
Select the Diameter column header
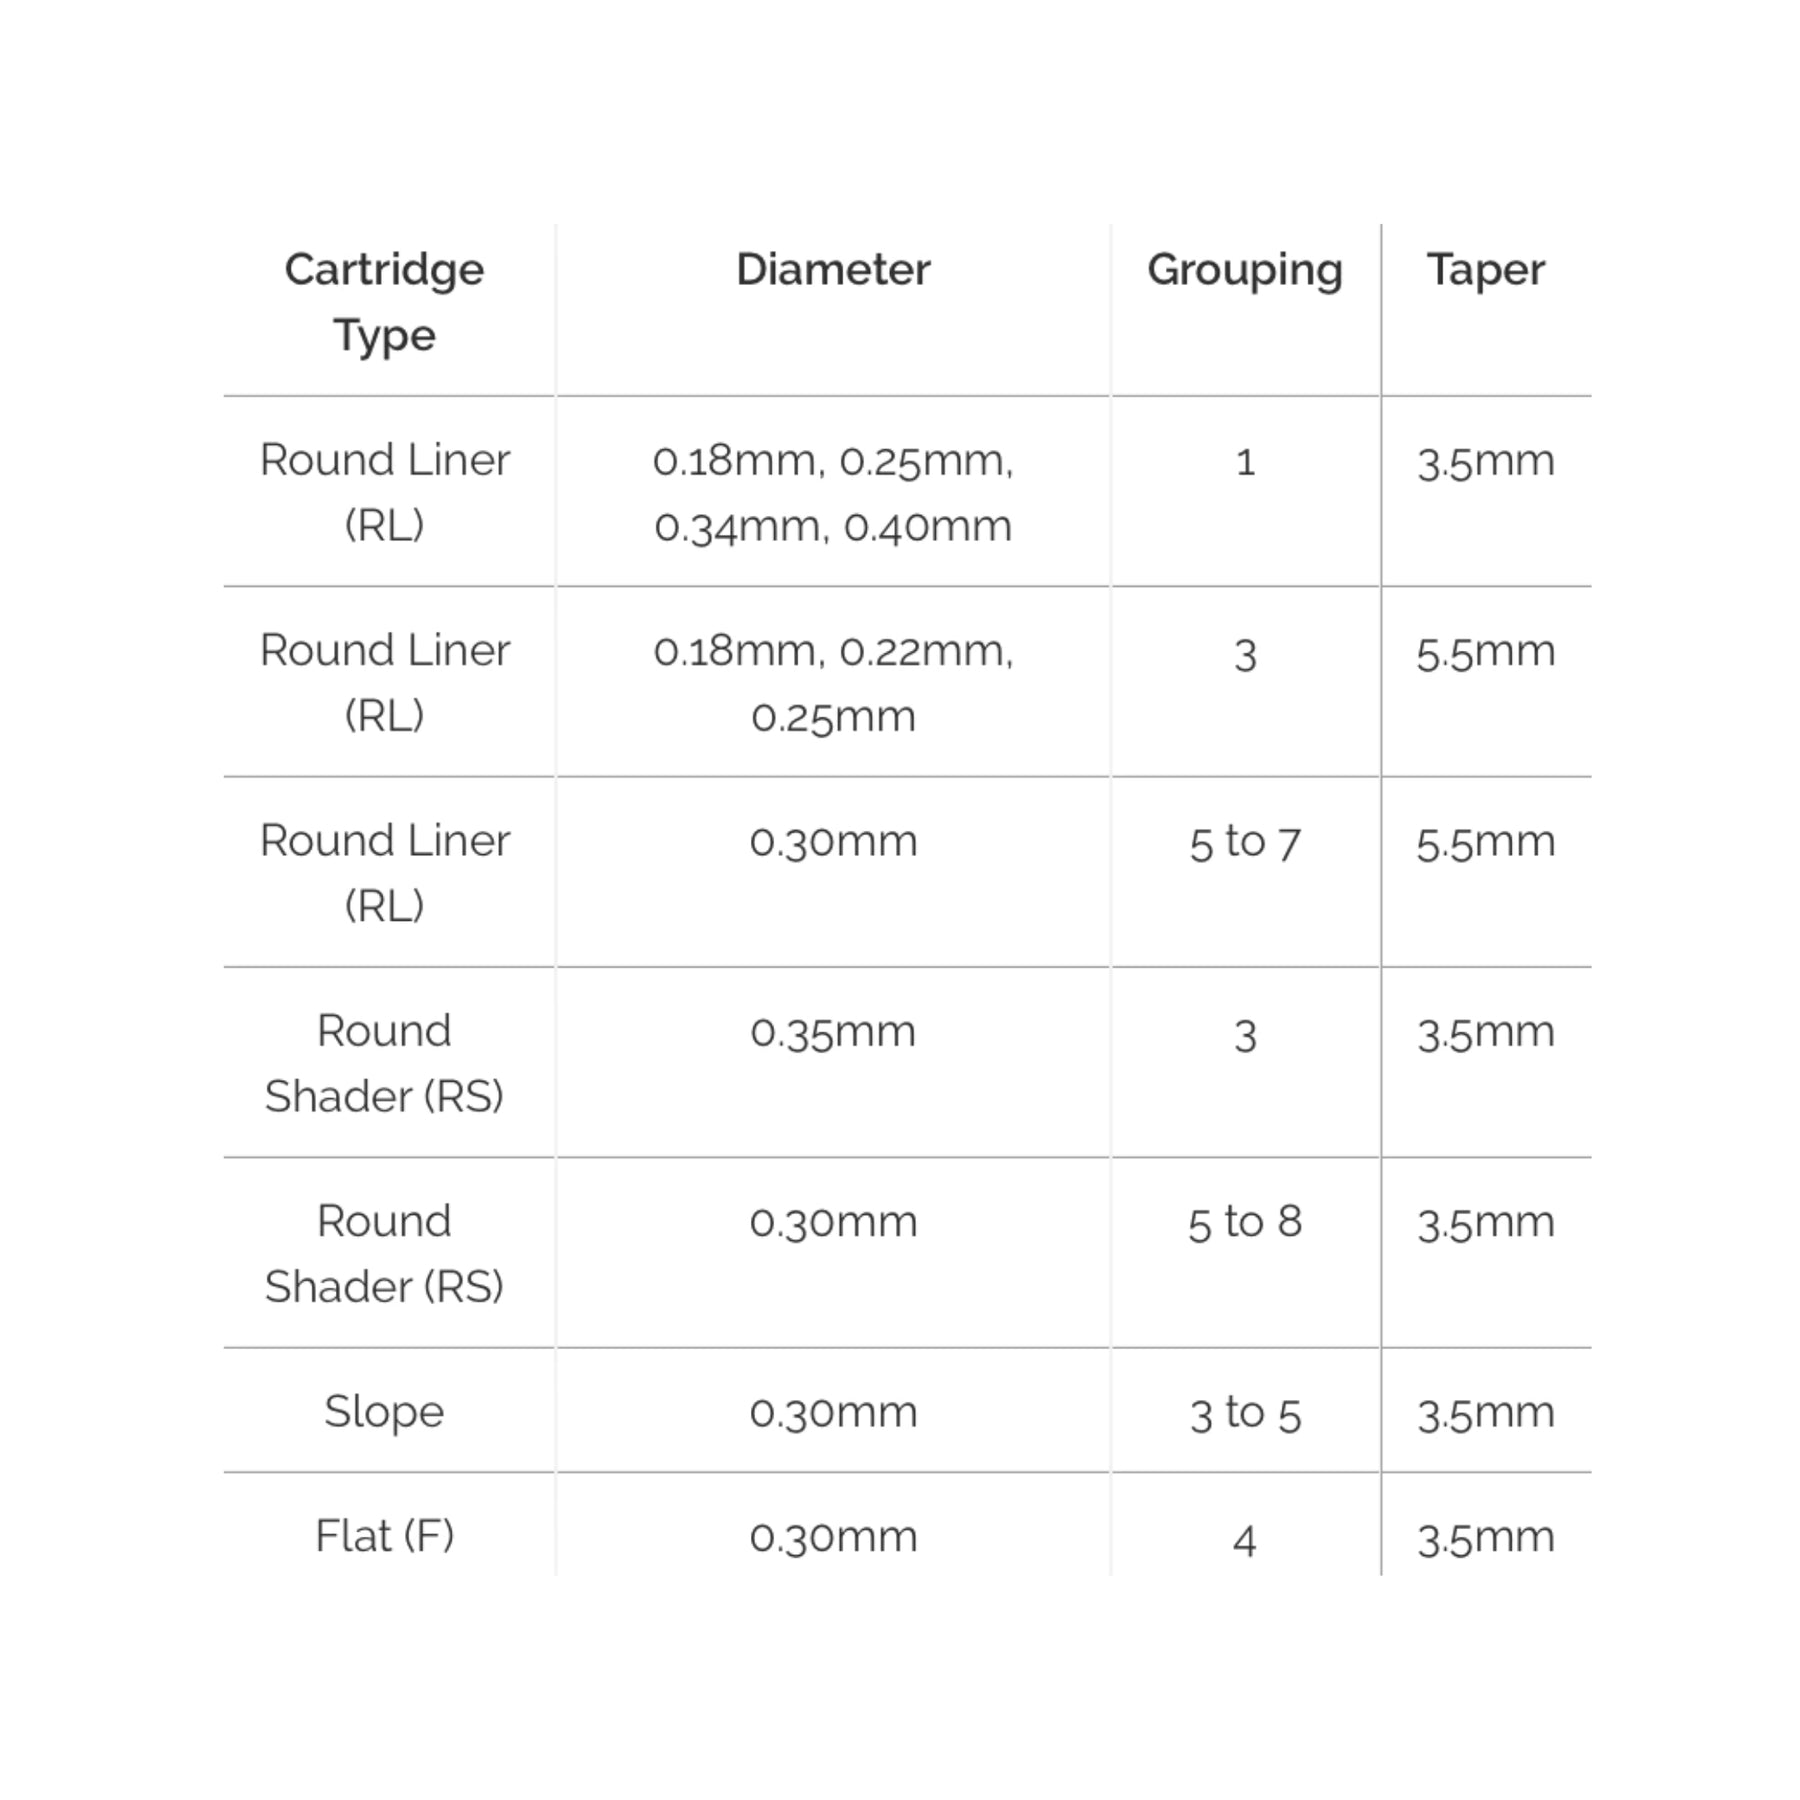833,270
